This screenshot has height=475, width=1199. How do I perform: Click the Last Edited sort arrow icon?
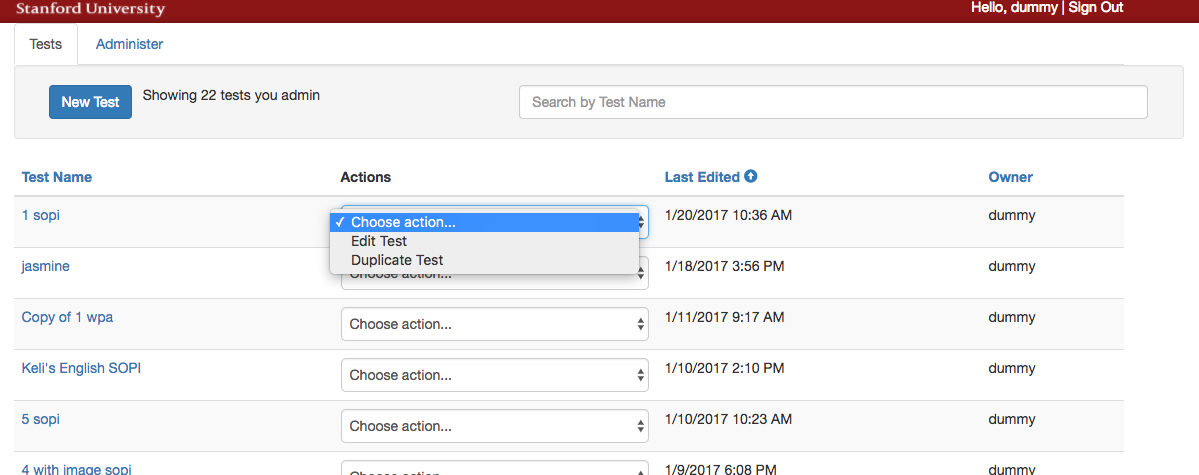tap(751, 177)
